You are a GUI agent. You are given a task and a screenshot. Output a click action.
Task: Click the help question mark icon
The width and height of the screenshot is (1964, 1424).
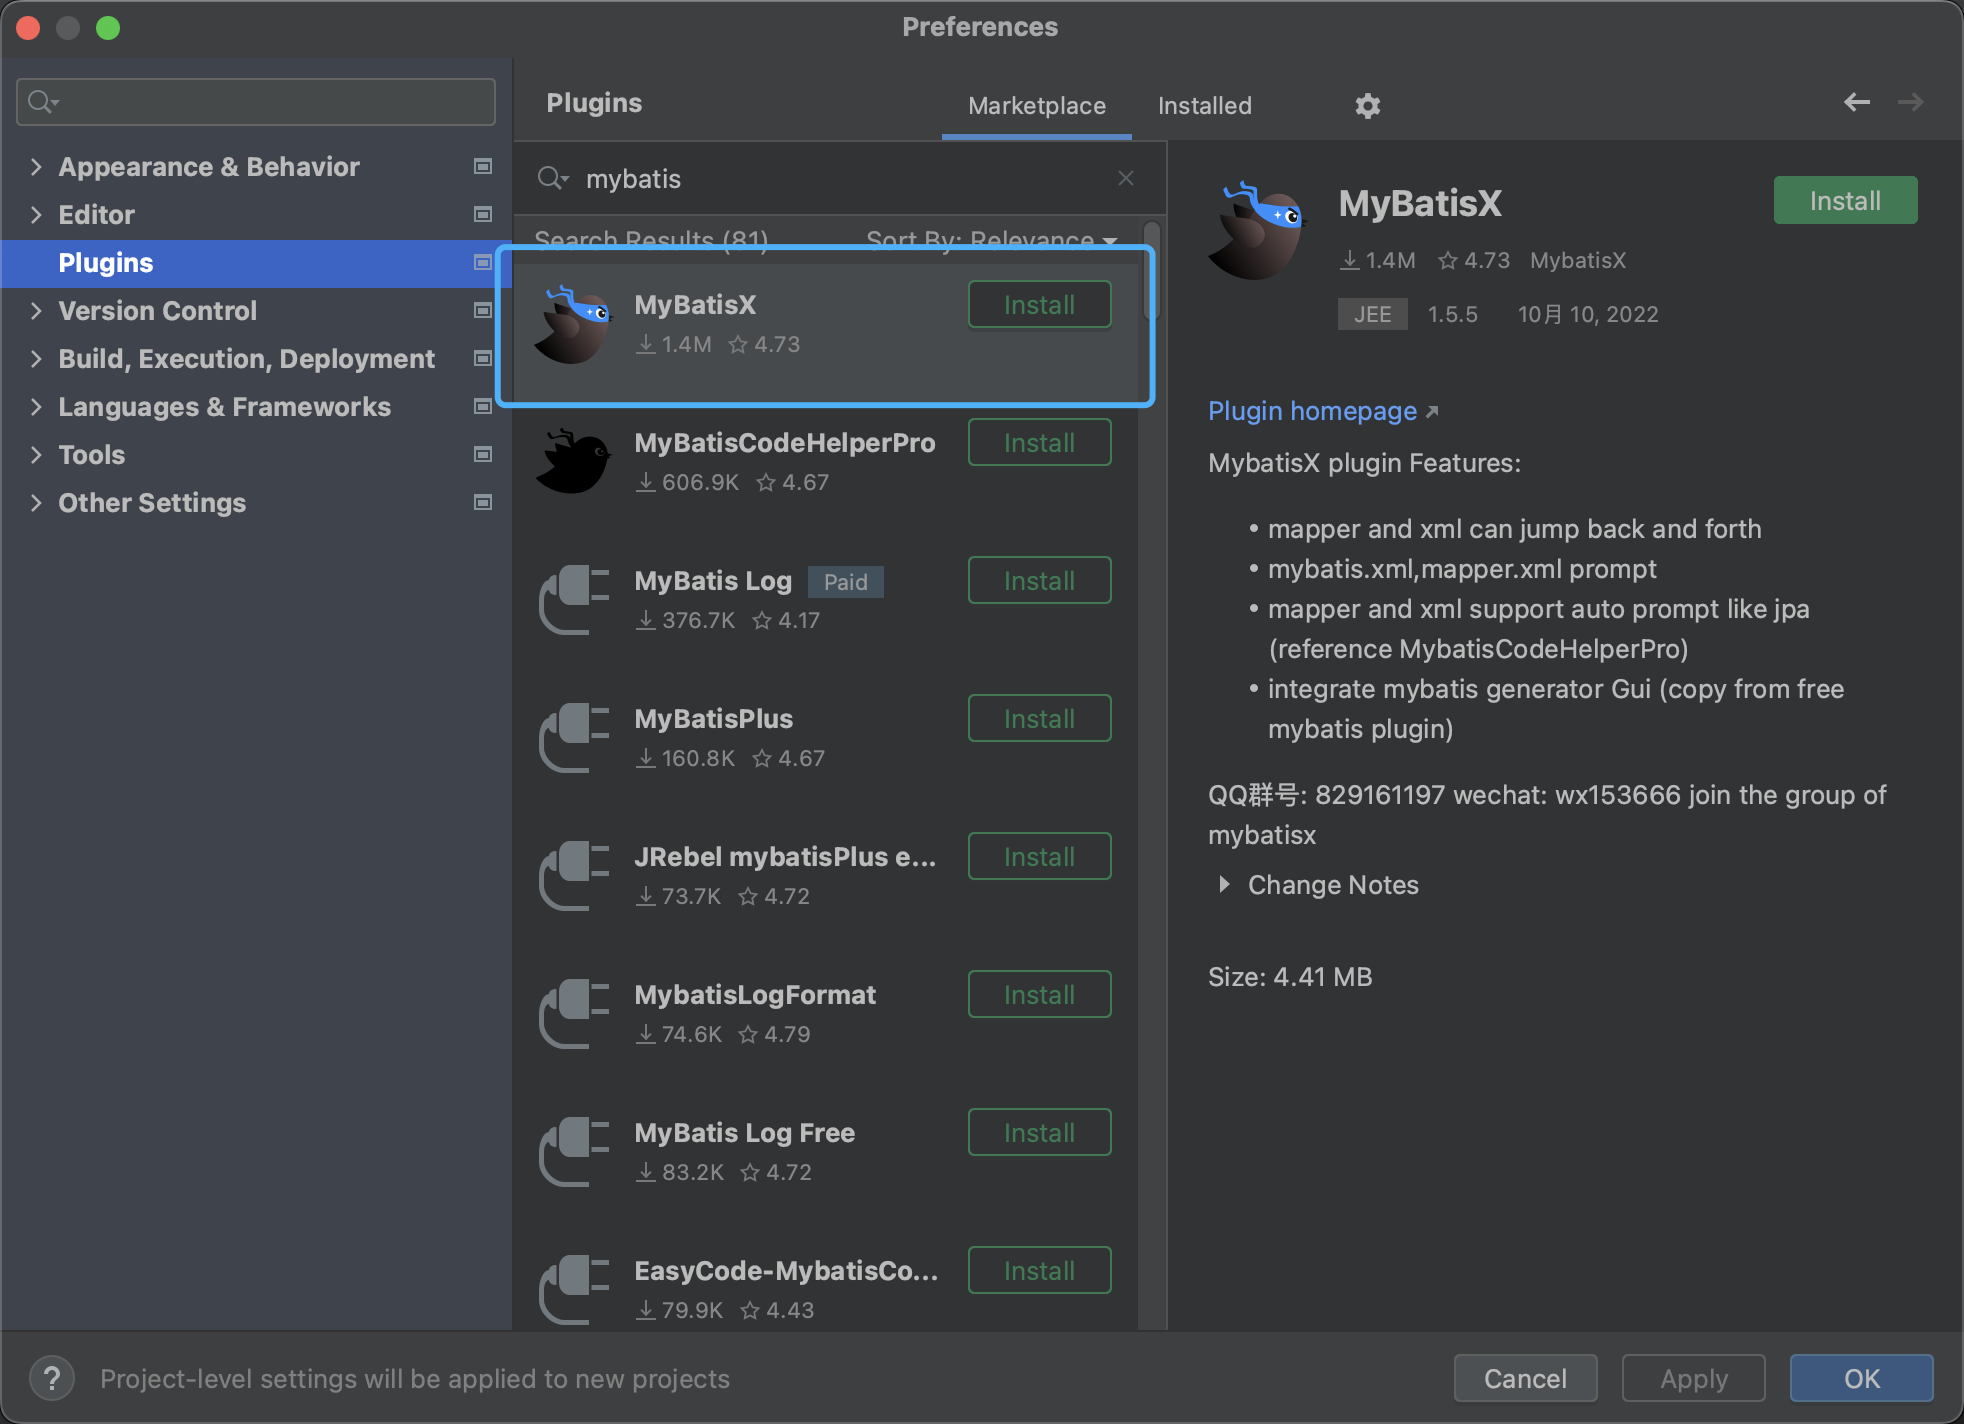coord(51,1378)
